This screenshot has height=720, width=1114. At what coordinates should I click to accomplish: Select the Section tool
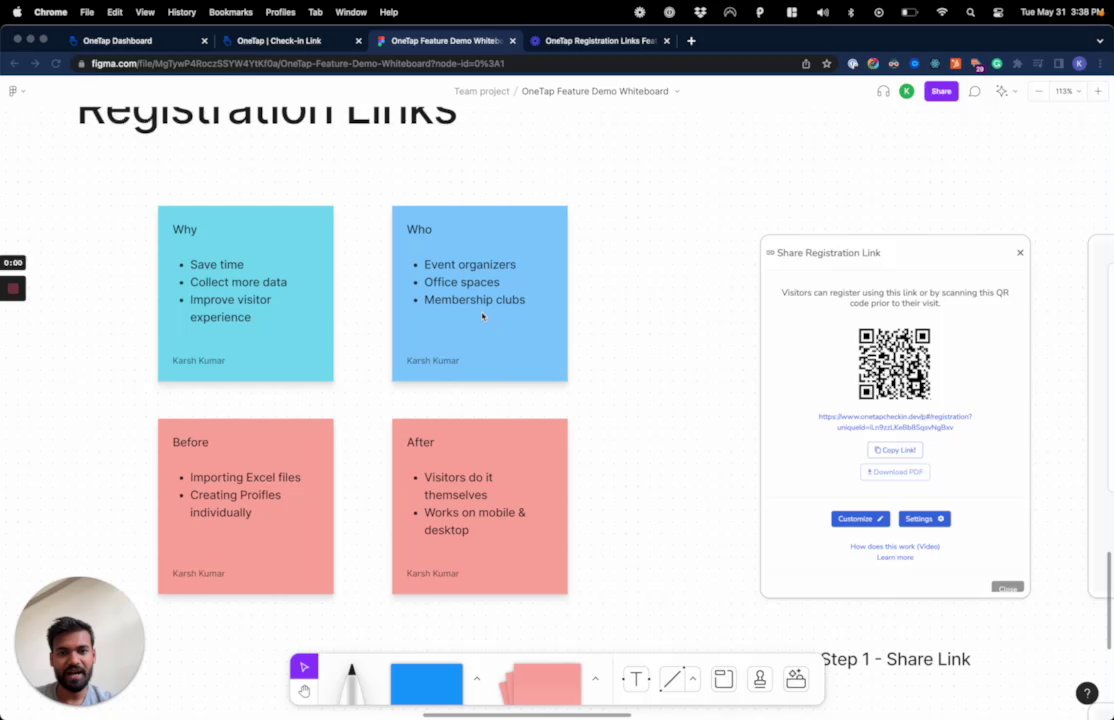click(723, 679)
